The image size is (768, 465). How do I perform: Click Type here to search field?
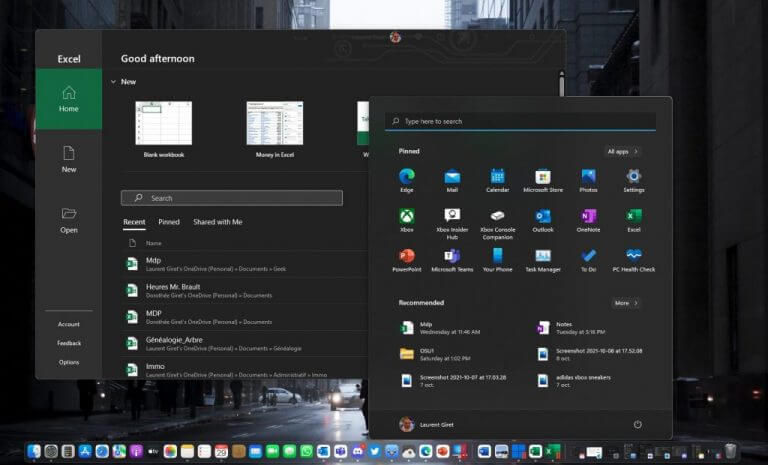click(520, 121)
